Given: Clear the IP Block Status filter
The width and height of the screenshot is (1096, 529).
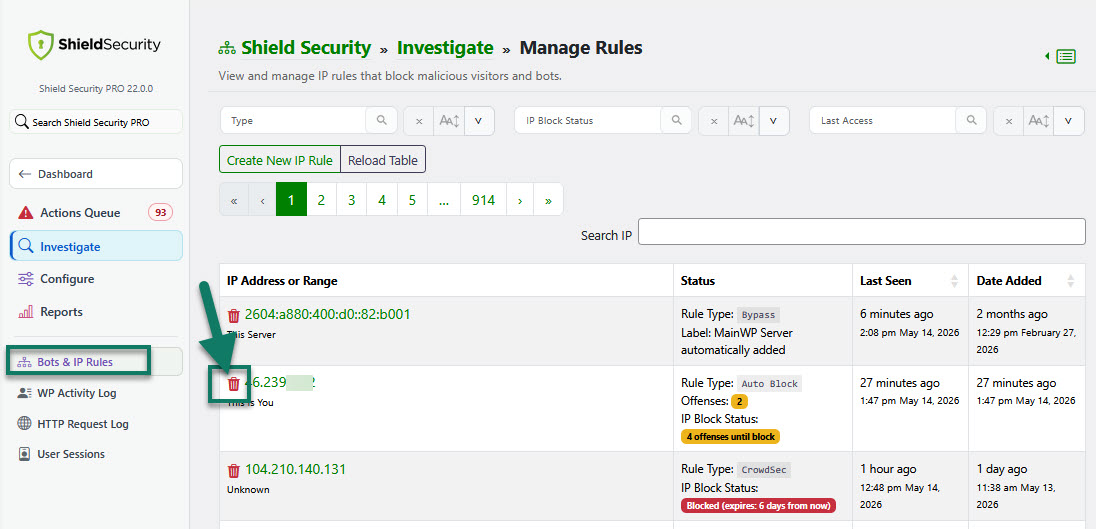Looking at the screenshot, I should (x=714, y=121).
